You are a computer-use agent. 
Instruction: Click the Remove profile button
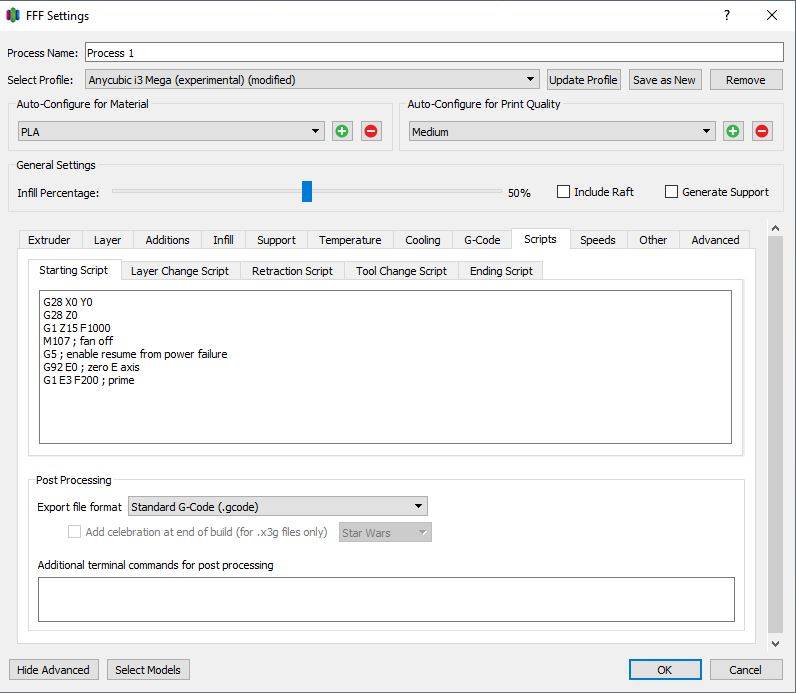tap(746, 80)
